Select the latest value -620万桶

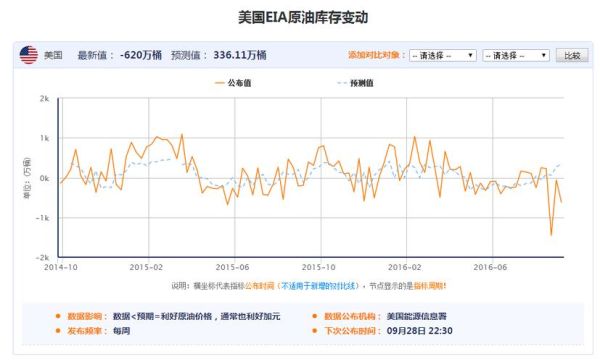pyautogui.click(x=140, y=55)
